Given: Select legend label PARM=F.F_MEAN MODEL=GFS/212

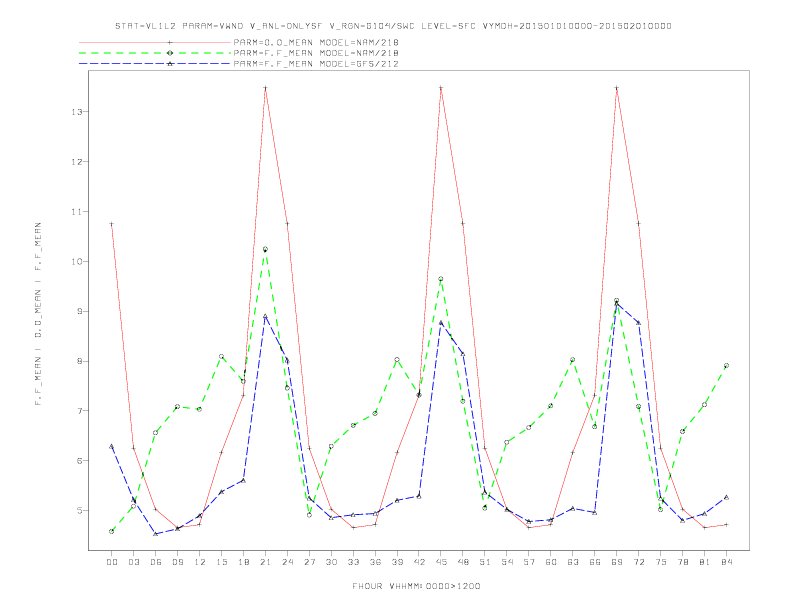Looking at the screenshot, I should 316,64.
